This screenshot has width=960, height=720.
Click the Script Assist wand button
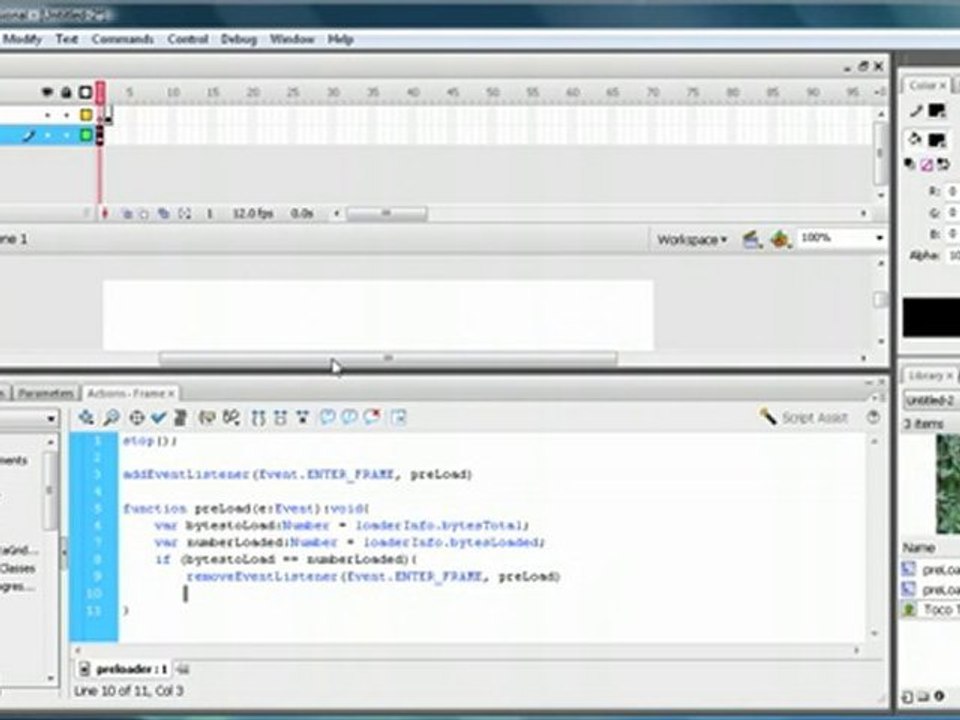click(803, 418)
